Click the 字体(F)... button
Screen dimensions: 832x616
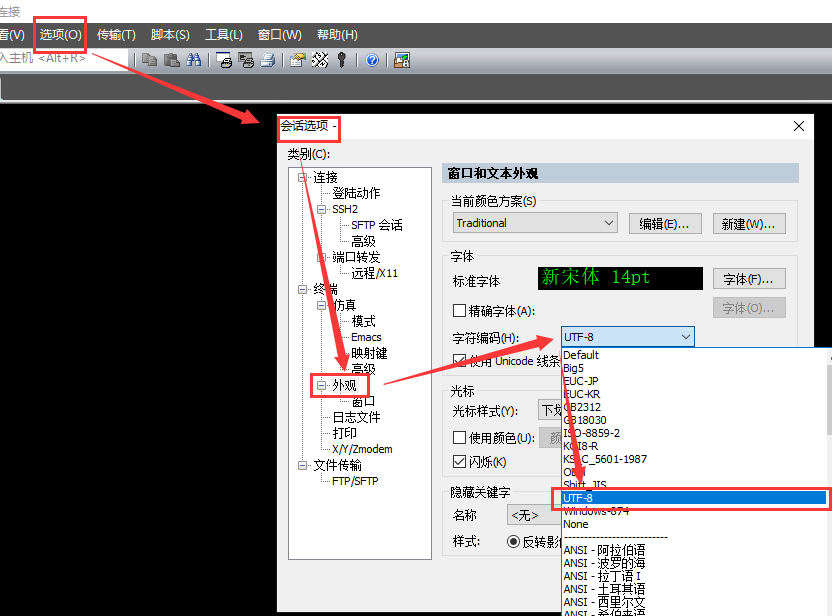pos(748,279)
